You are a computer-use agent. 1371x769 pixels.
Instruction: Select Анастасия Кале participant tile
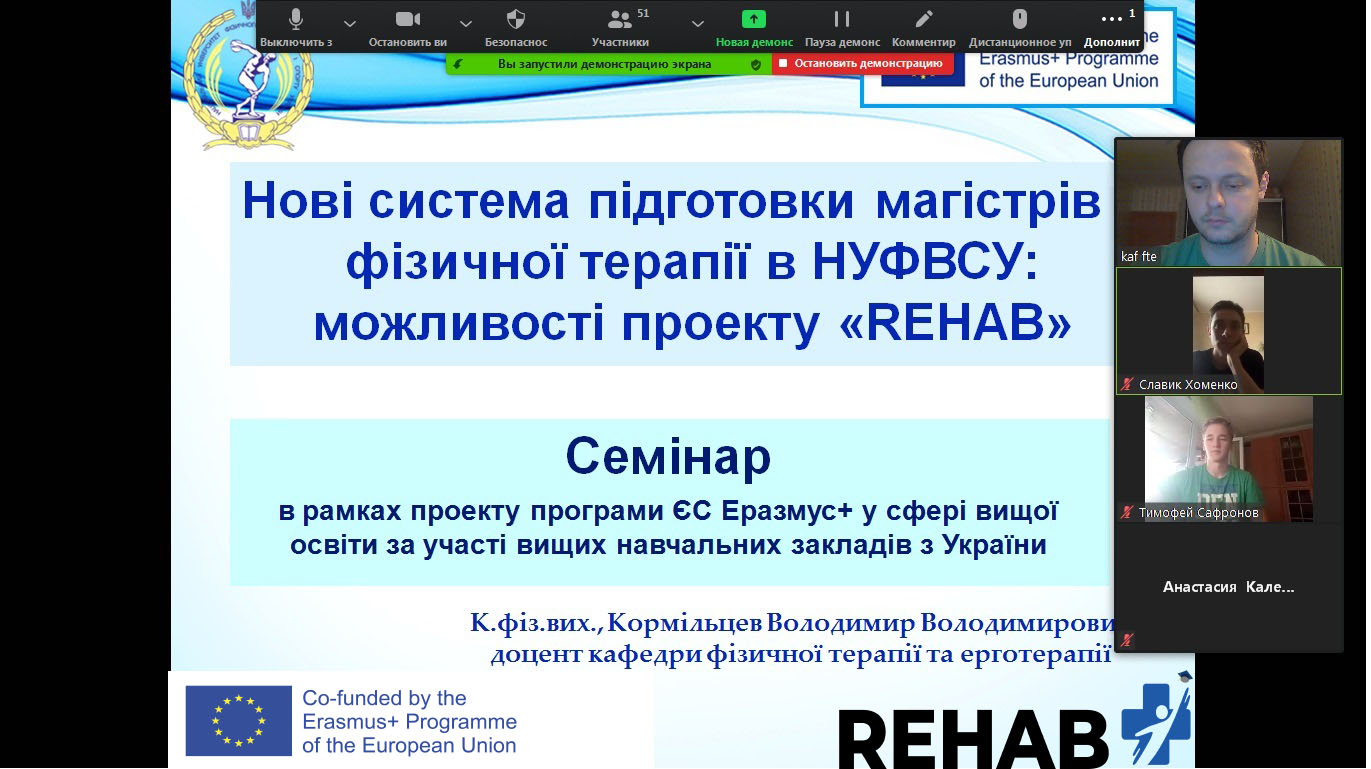(x=1229, y=587)
